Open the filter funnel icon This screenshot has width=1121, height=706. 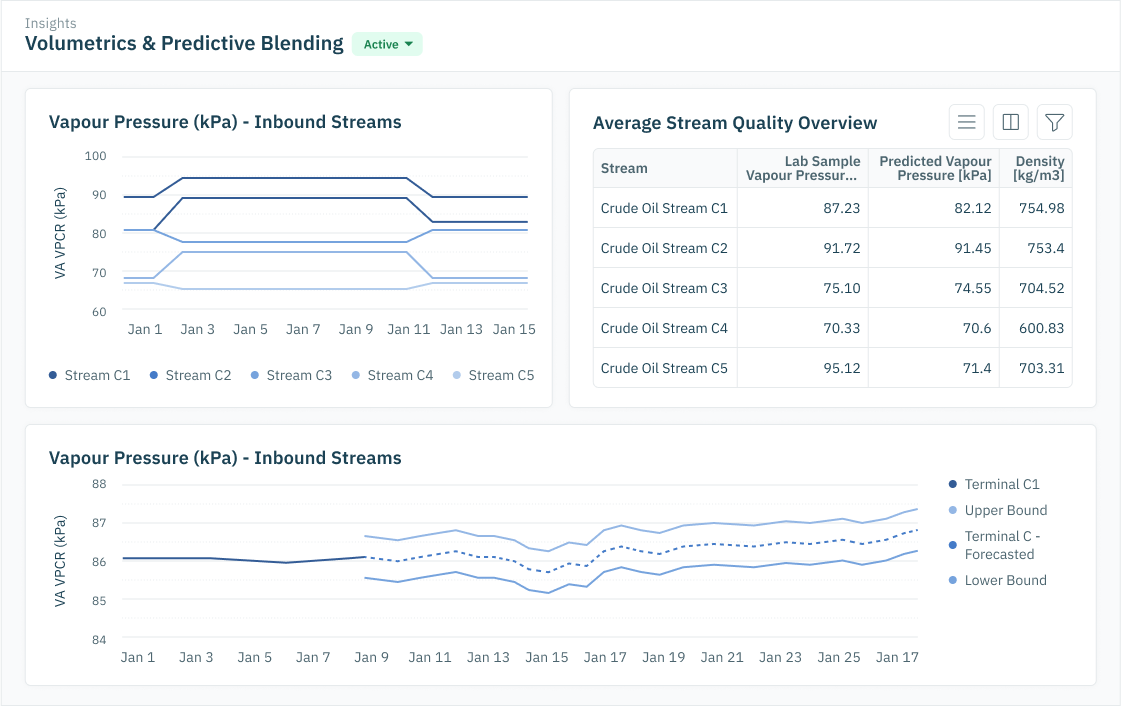point(1055,122)
